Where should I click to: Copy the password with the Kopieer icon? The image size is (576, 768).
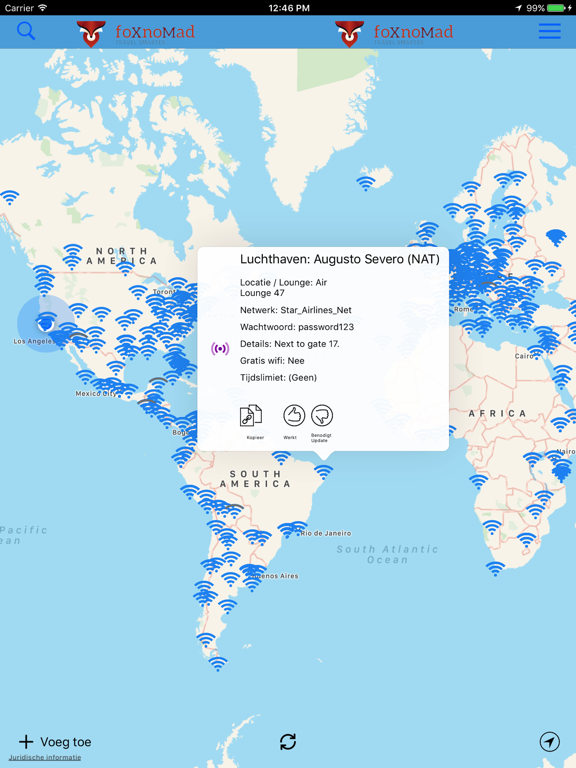(251, 416)
